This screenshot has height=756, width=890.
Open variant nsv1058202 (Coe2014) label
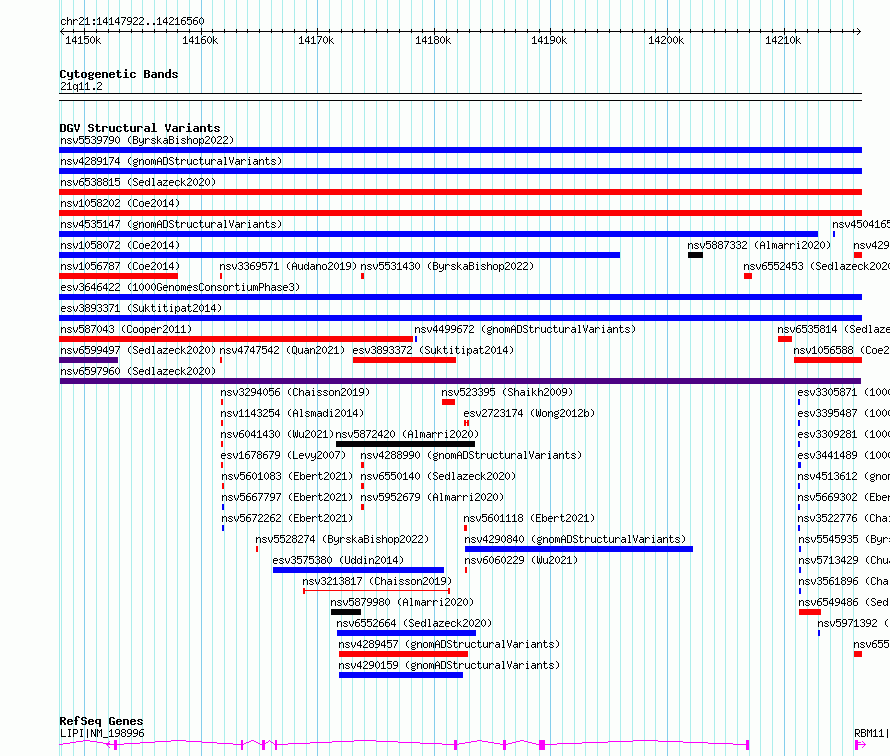coord(120,203)
